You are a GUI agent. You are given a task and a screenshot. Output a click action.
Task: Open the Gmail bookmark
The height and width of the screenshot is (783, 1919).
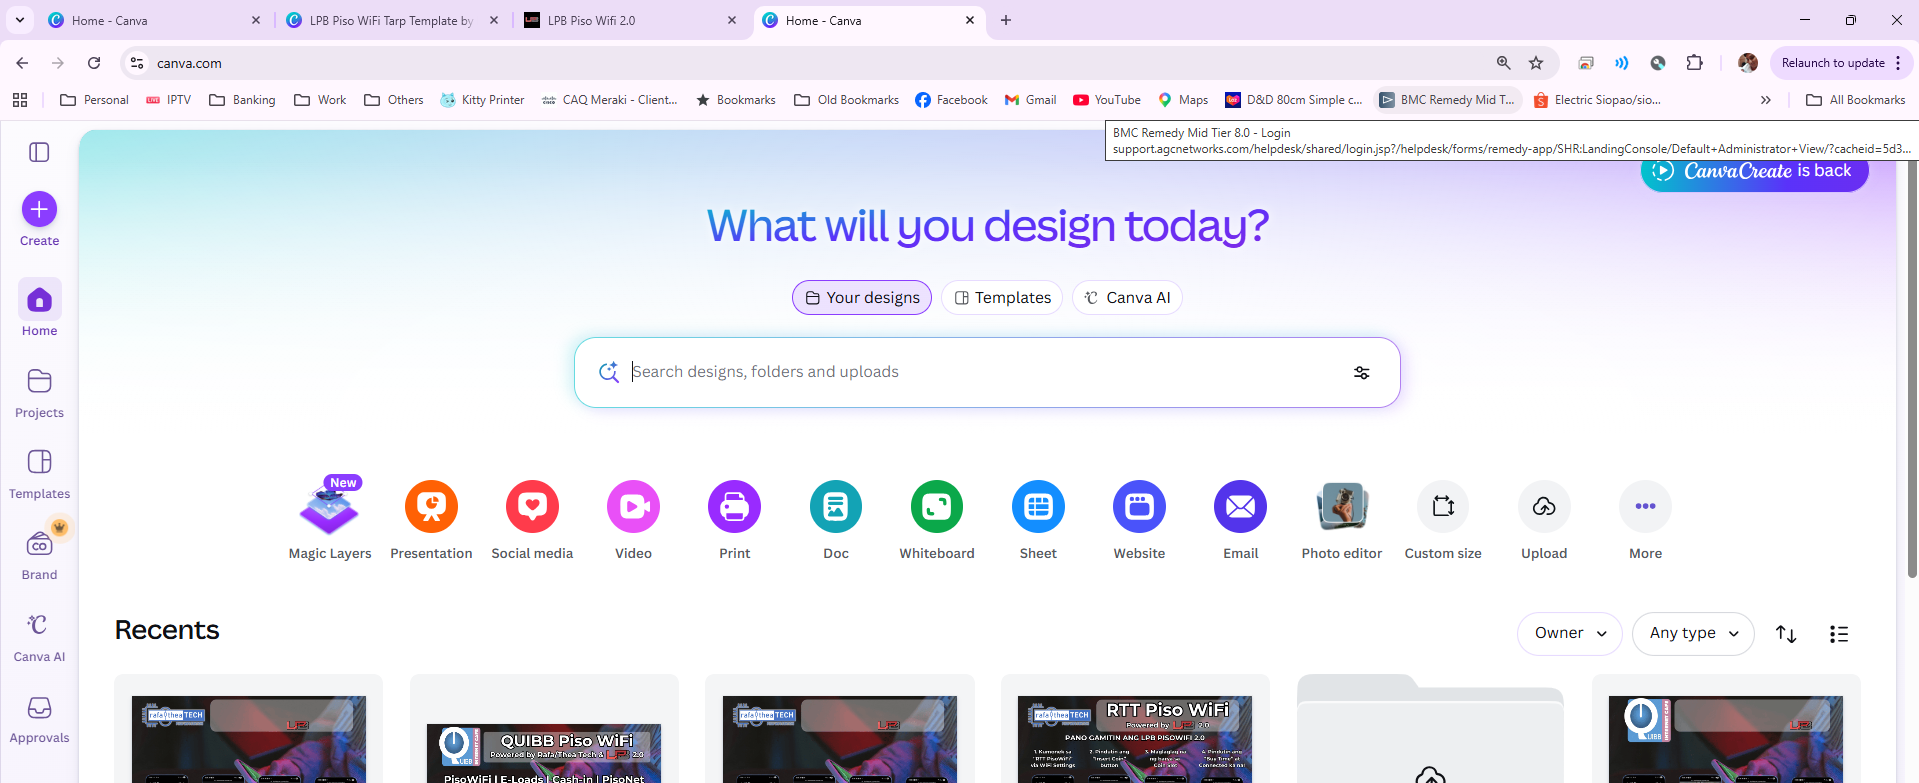pyautogui.click(x=1030, y=100)
